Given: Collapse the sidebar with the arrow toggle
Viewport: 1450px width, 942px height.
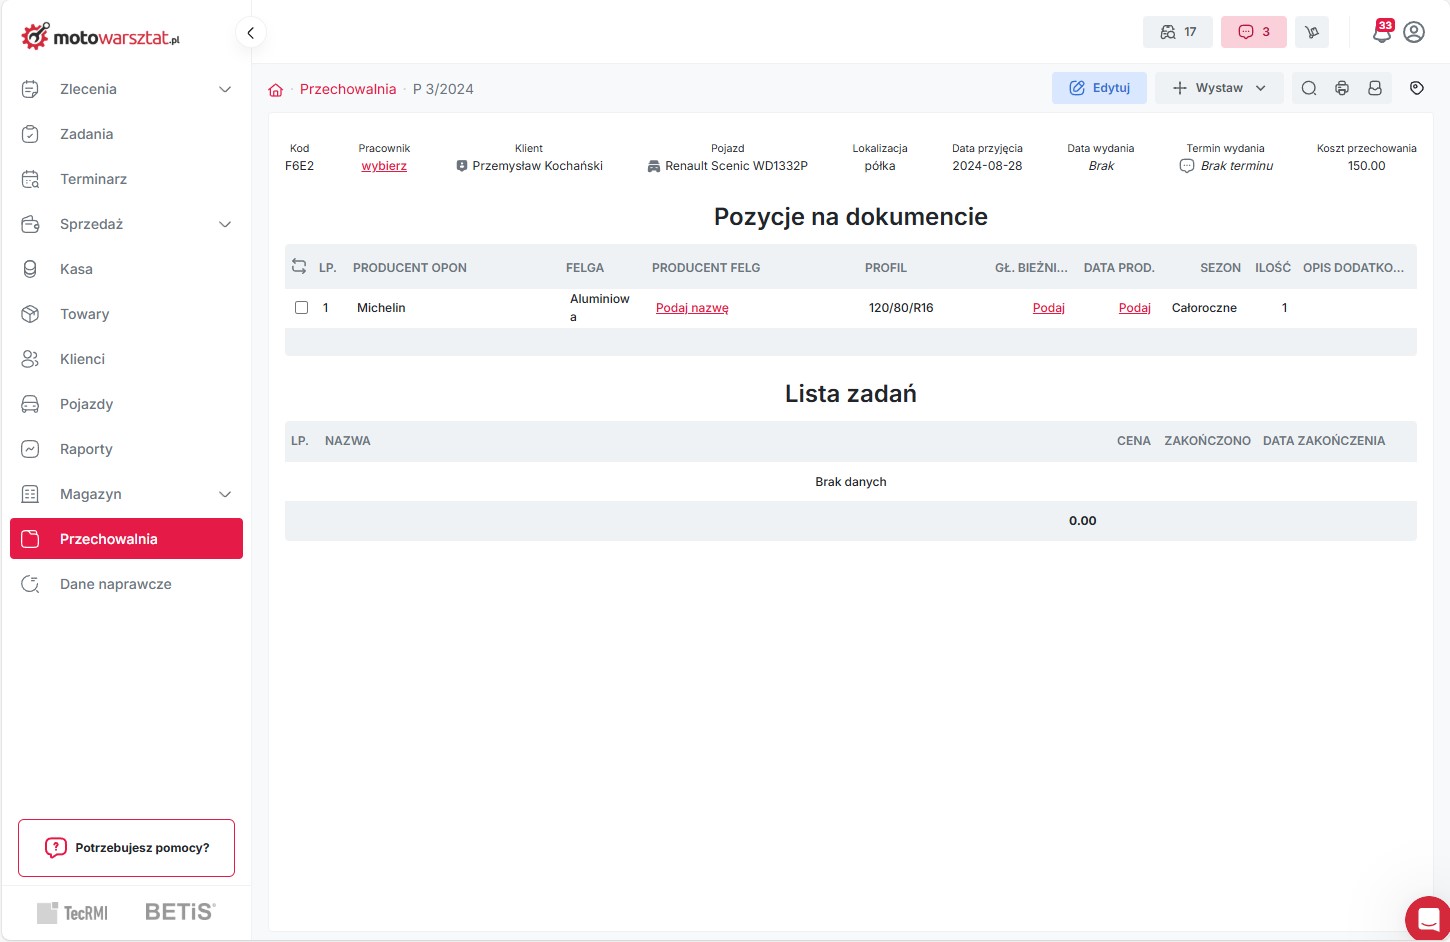Looking at the screenshot, I should click(x=250, y=33).
